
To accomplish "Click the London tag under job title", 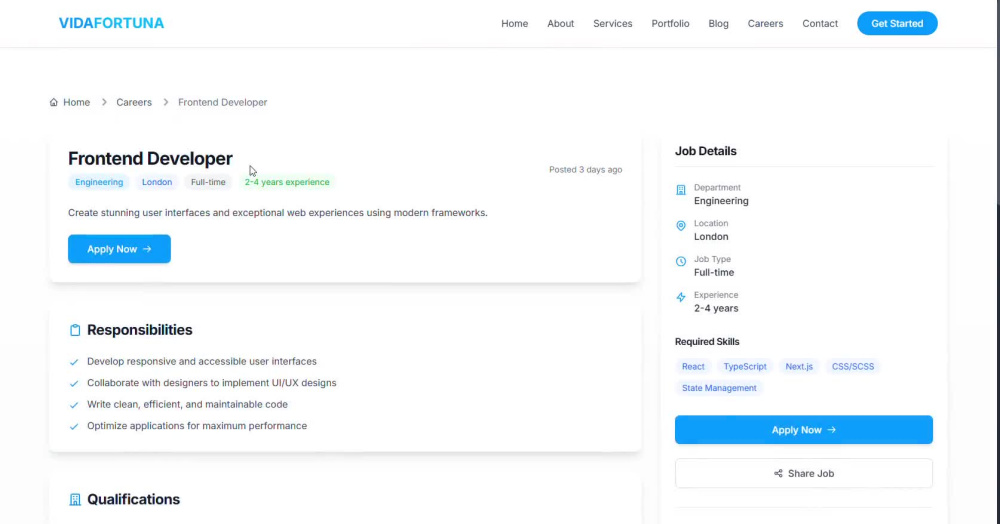I will click(x=157, y=182).
